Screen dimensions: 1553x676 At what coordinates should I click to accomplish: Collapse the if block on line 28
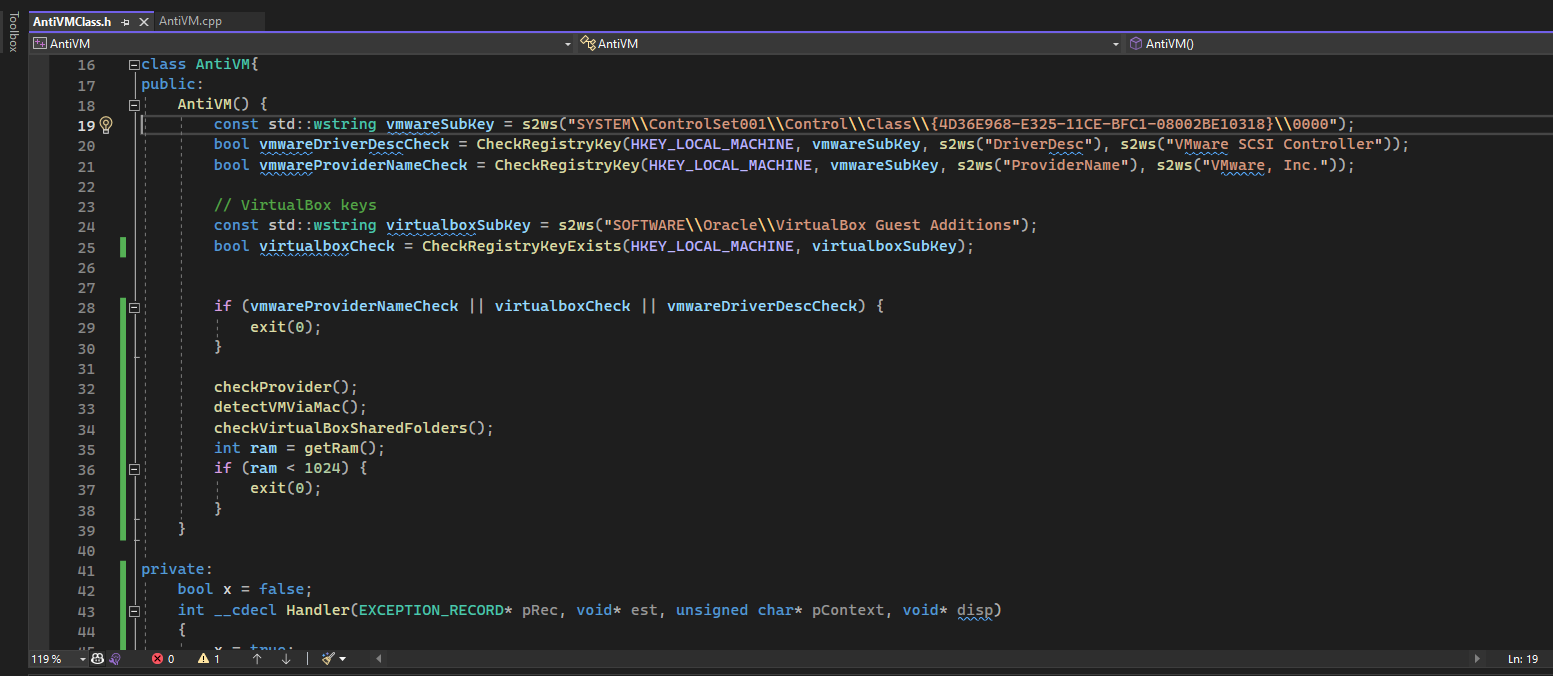click(x=134, y=306)
